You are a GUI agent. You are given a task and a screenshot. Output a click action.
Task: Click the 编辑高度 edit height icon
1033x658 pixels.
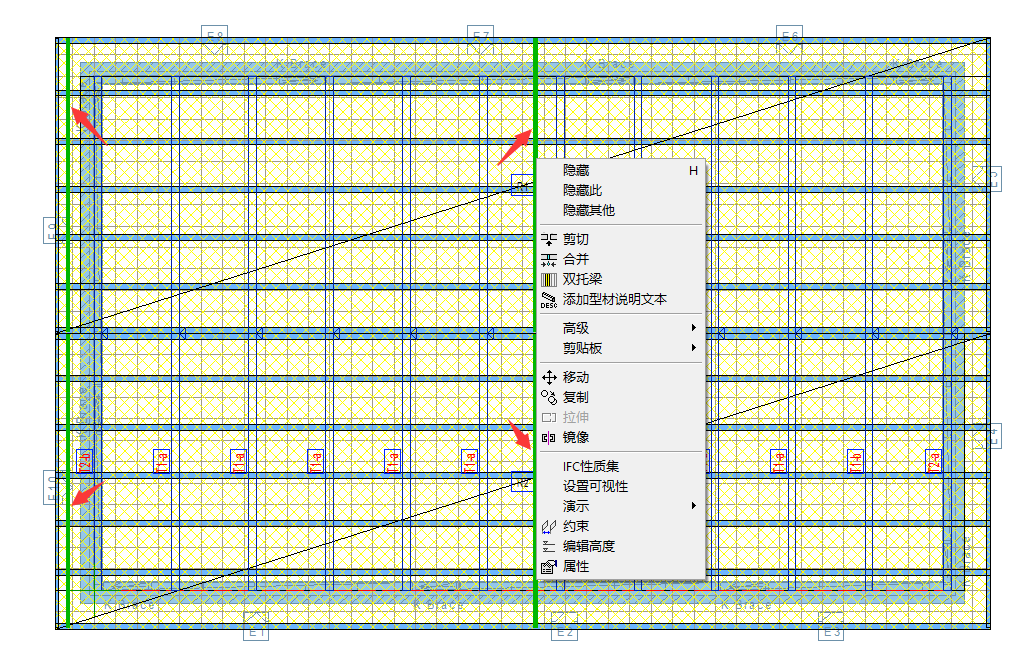tap(549, 546)
